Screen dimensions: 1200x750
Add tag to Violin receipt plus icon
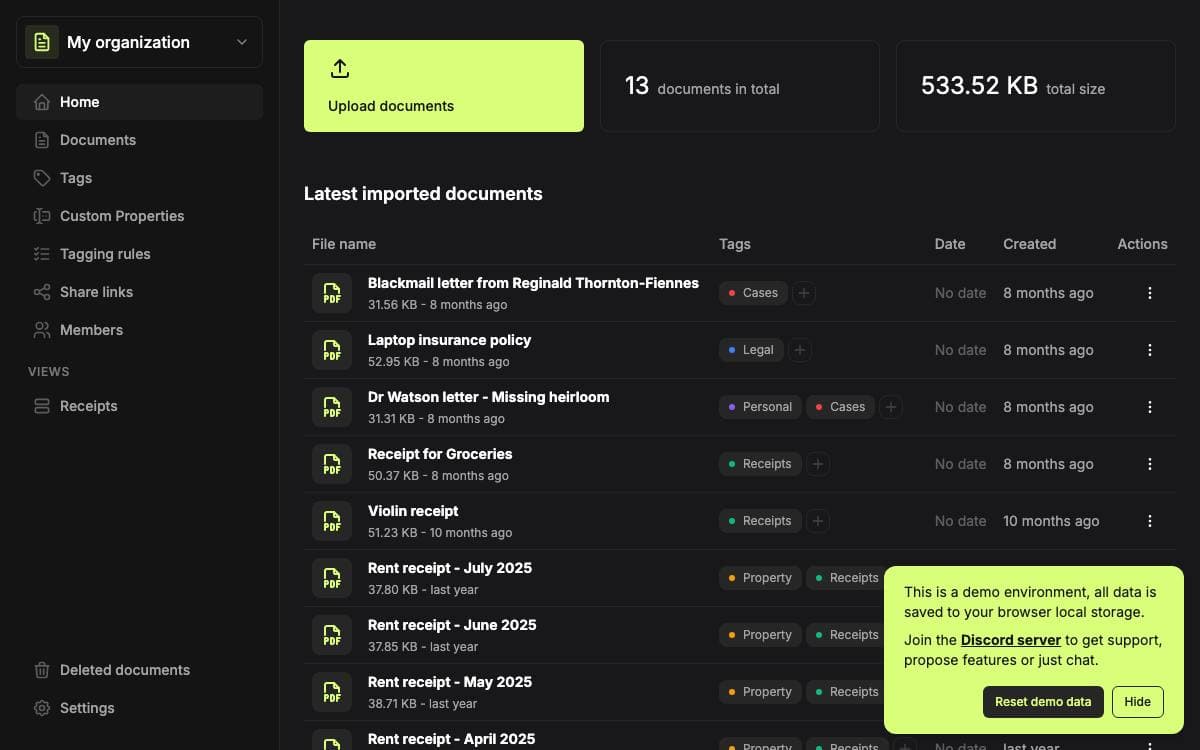(818, 521)
